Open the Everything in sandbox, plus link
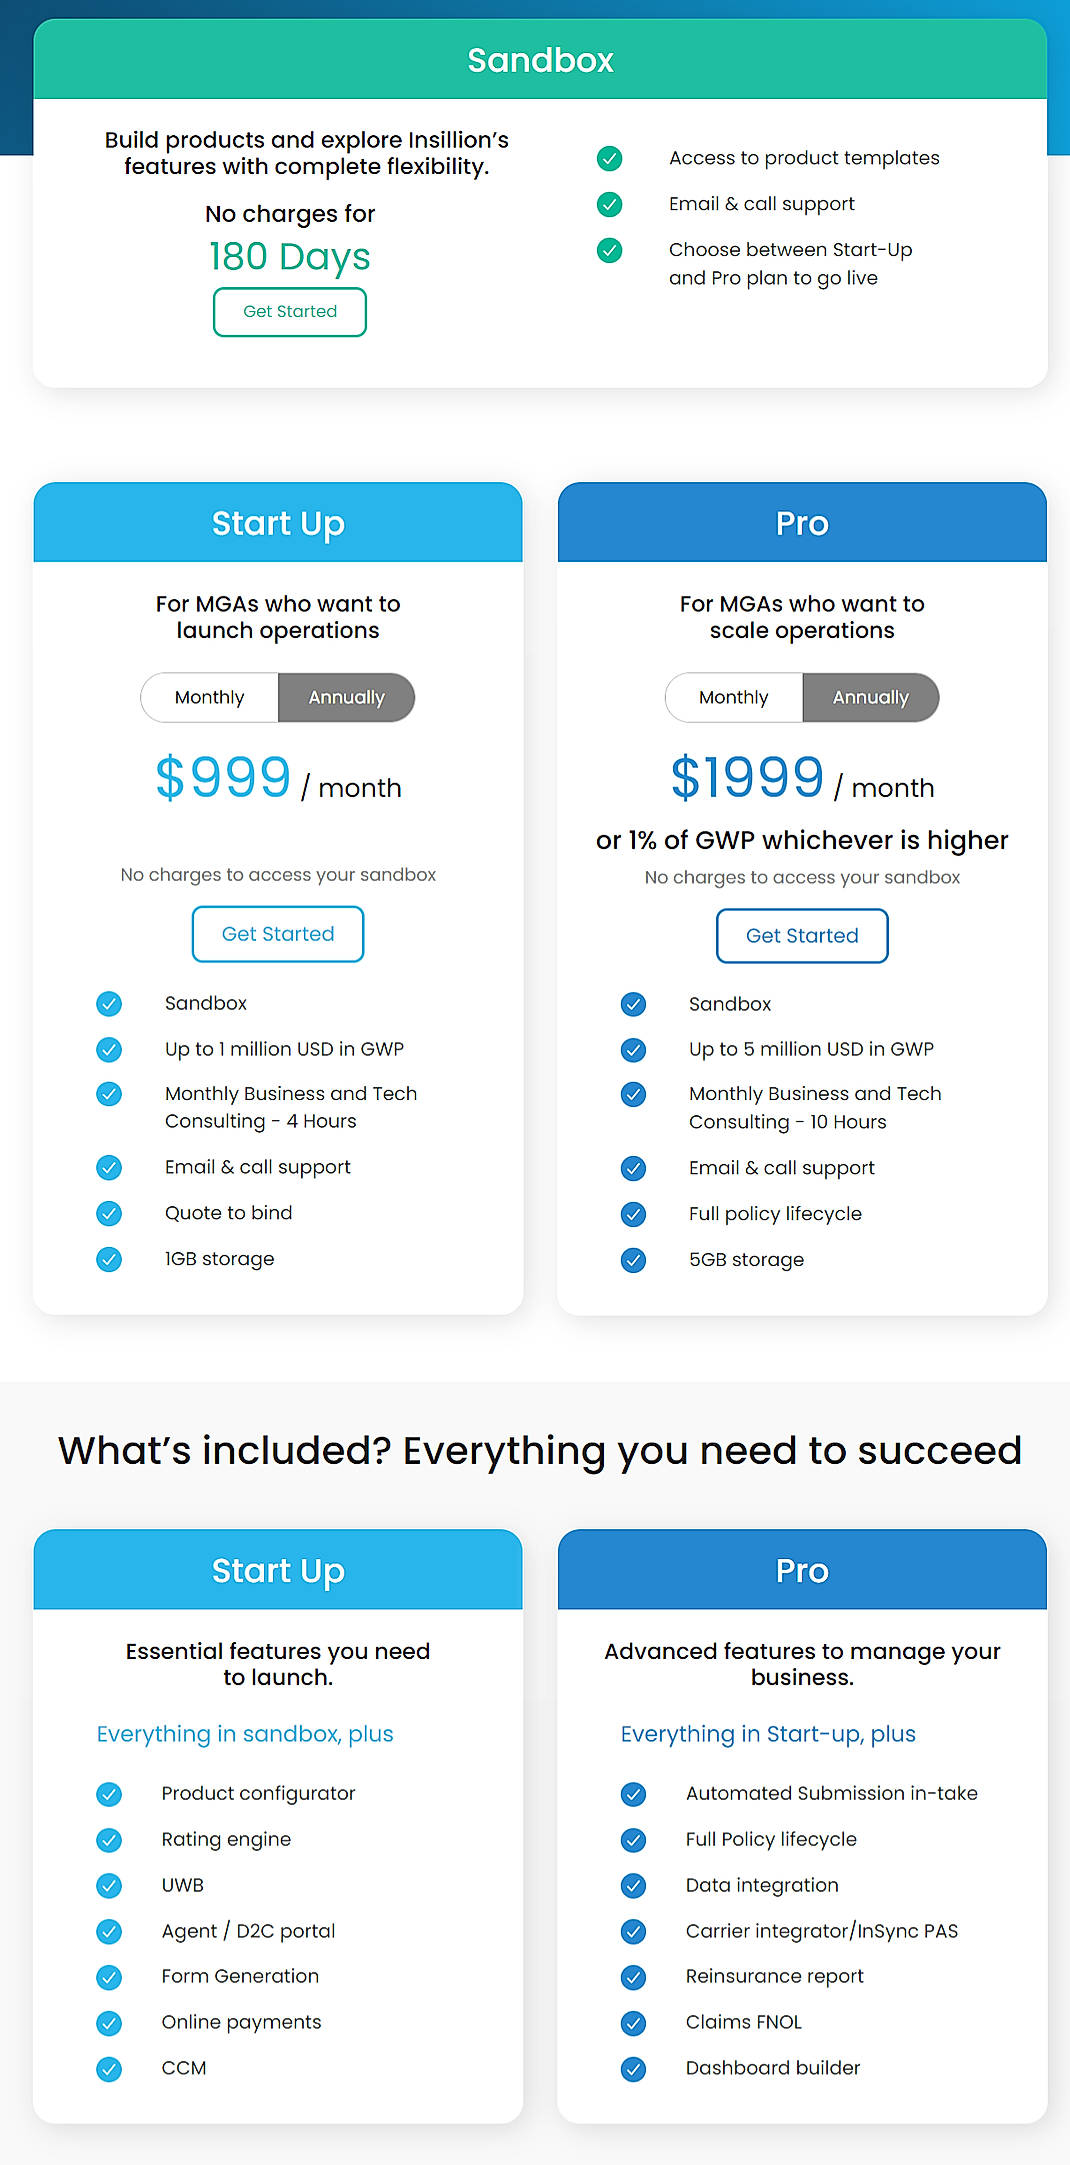The image size is (1070, 2165). [x=245, y=1733]
